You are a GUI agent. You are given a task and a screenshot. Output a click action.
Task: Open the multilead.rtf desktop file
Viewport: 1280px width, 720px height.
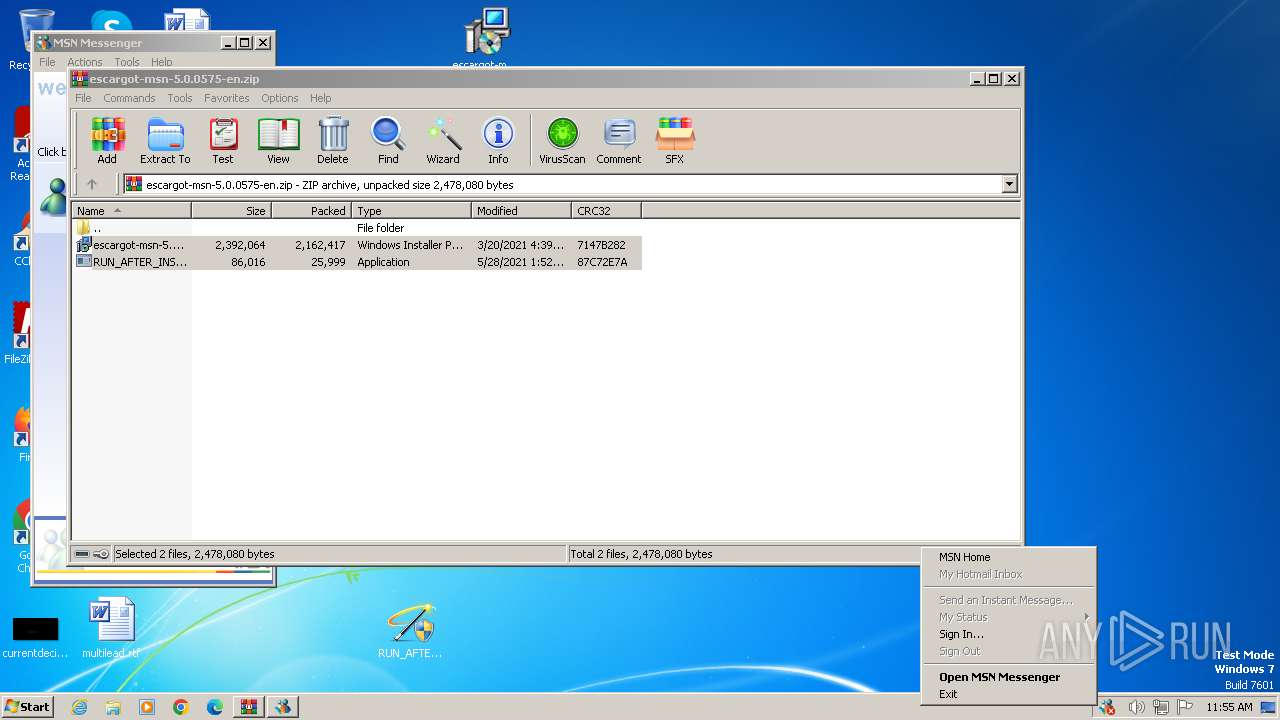(x=111, y=628)
